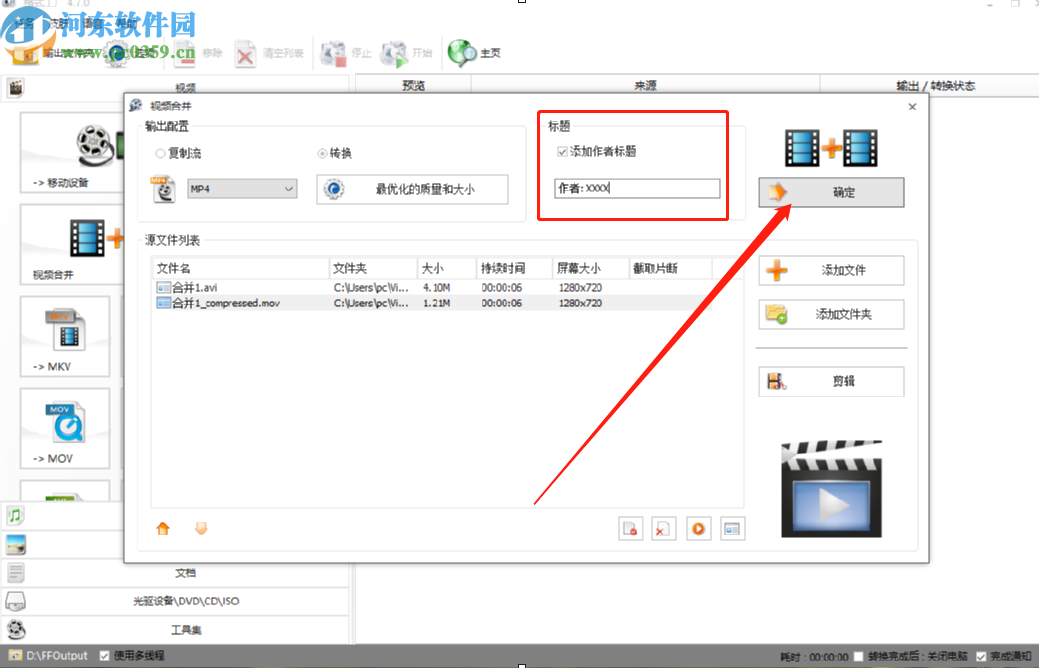1039x668 pixels.
Task: Click the 确定 confirm button
Action: click(831, 192)
